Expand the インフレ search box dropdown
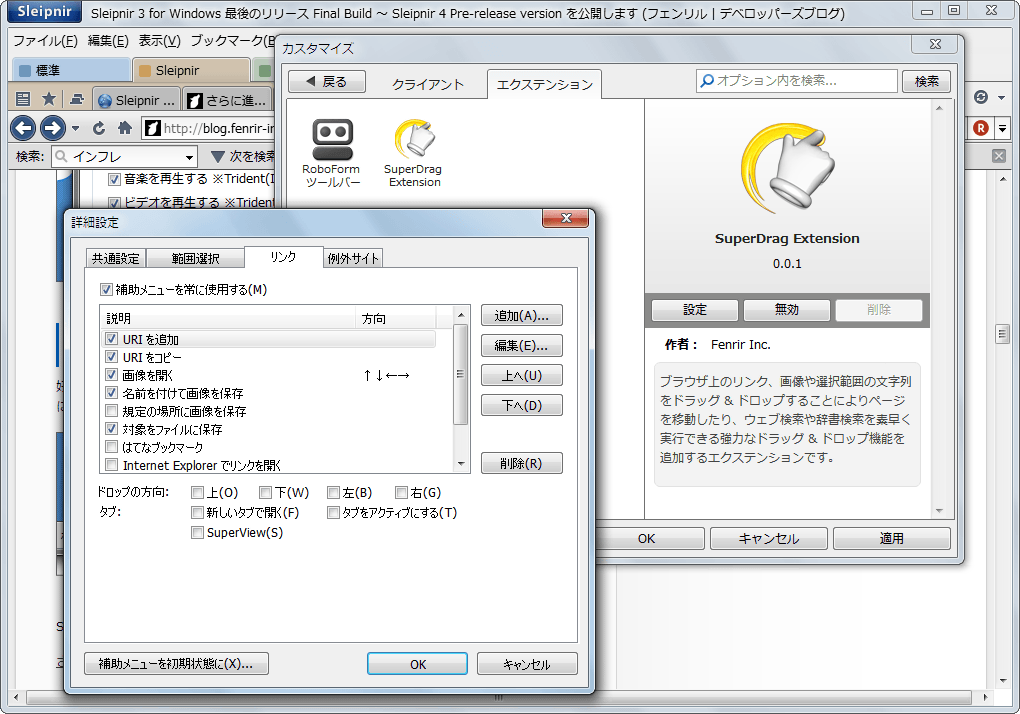 189,157
